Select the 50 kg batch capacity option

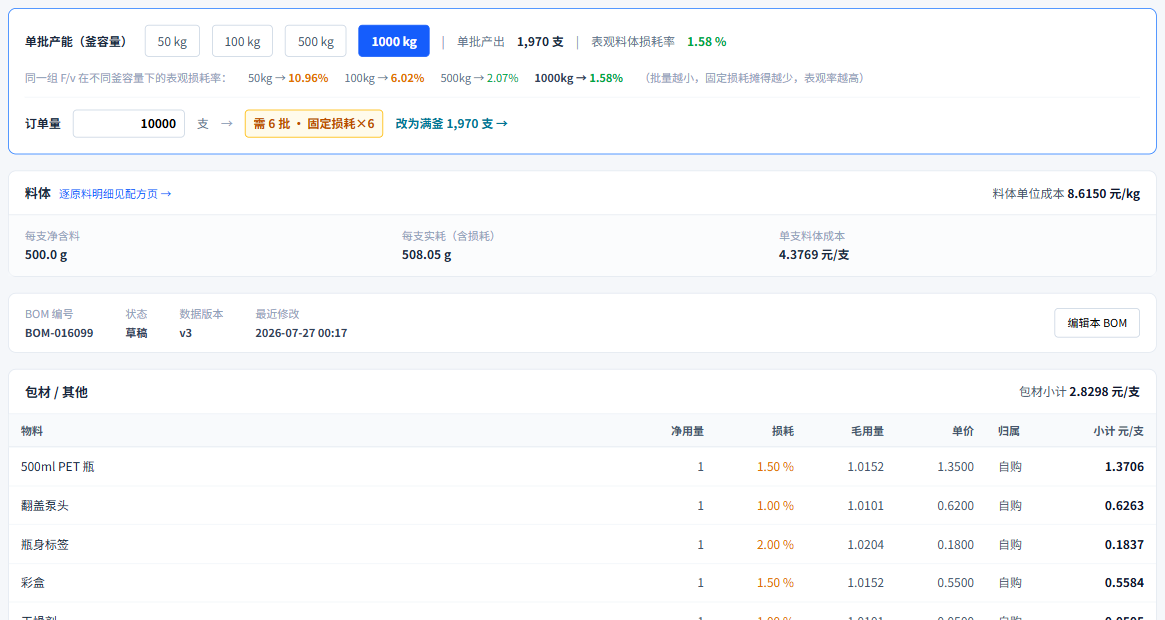click(x=172, y=41)
